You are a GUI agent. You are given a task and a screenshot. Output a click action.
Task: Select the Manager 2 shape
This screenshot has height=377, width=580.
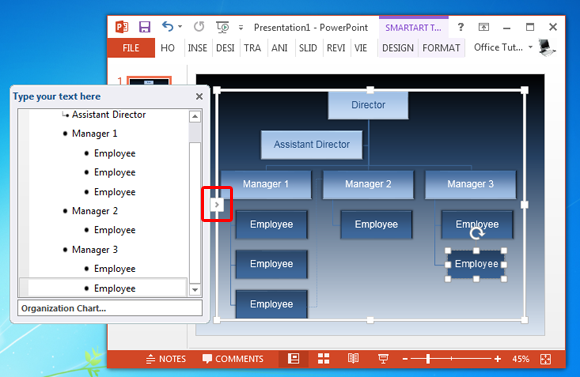tap(368, 184)
